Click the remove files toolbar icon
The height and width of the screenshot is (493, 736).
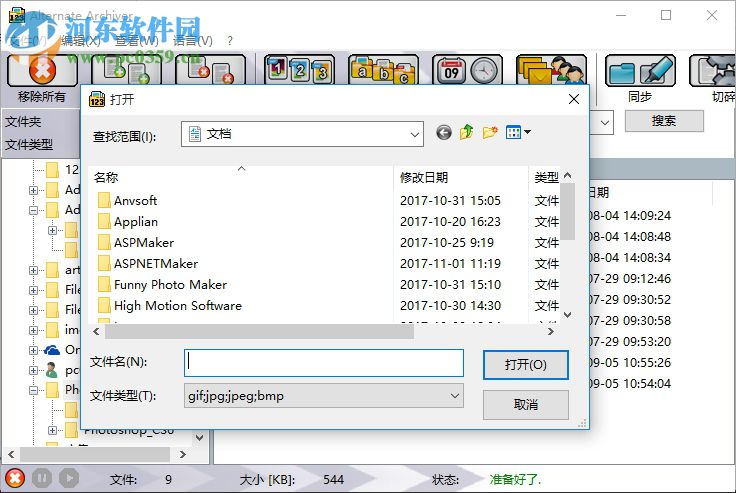tap(210, 70)
